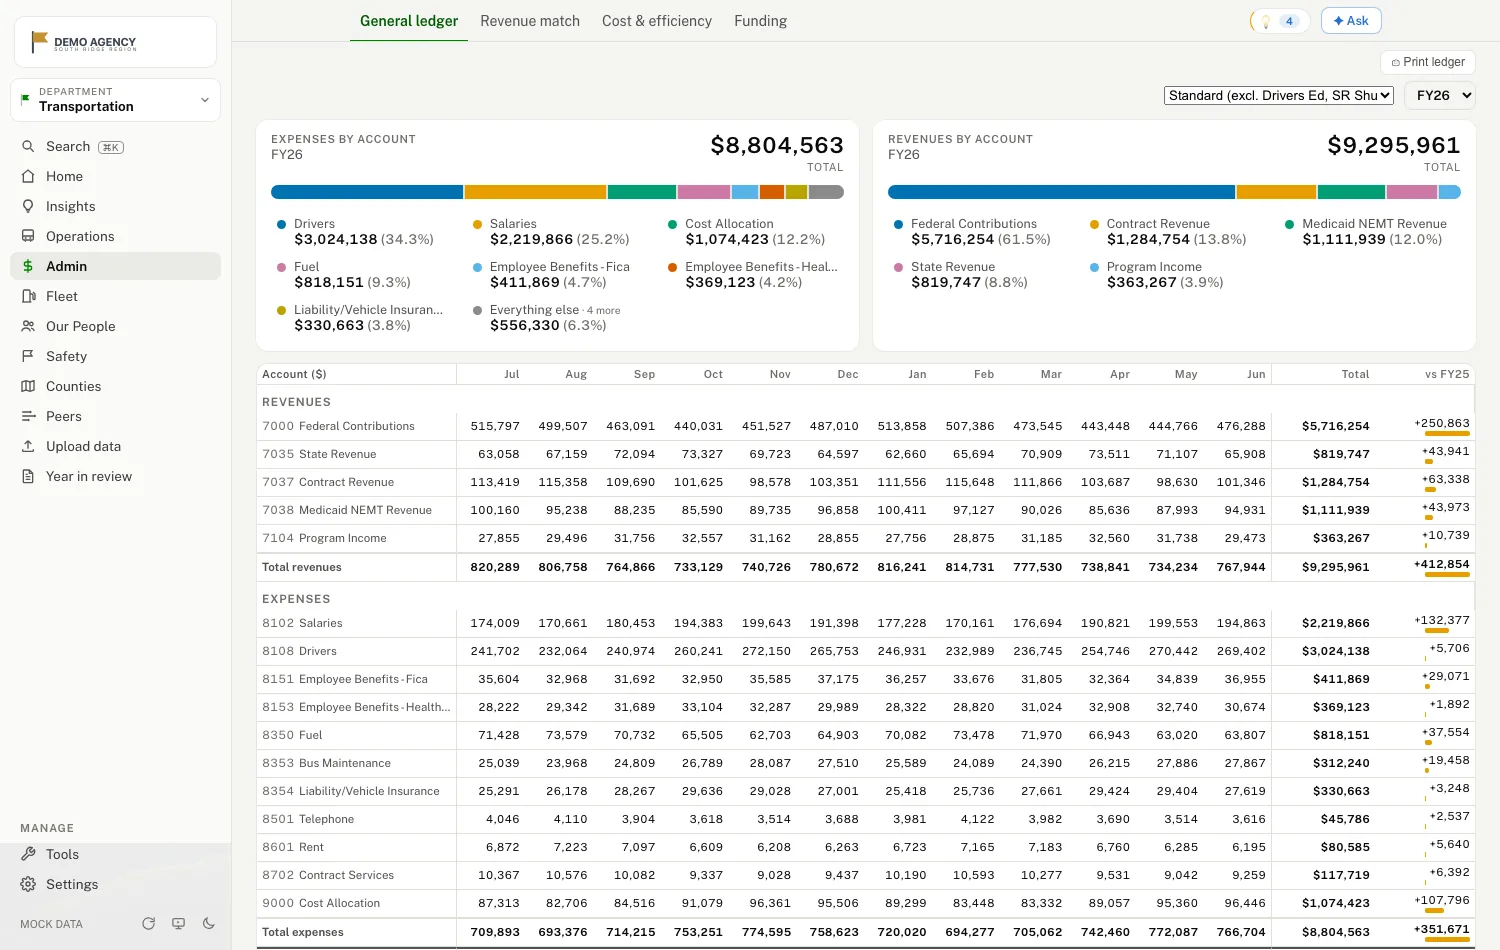Click the 8702 Contract Services row label

tap(328, 875)
